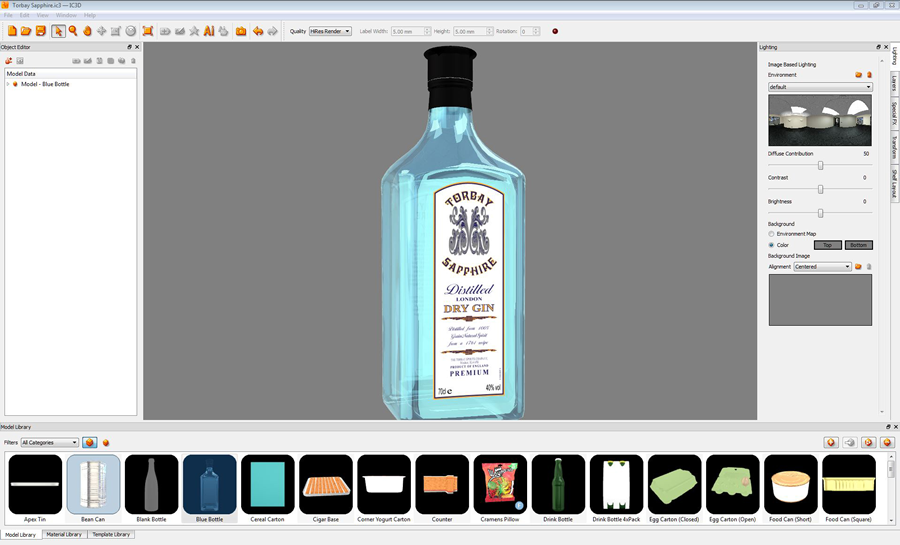Click the Height spinner arrows
This screenshot has height=545, width=900.
point(490,31)
